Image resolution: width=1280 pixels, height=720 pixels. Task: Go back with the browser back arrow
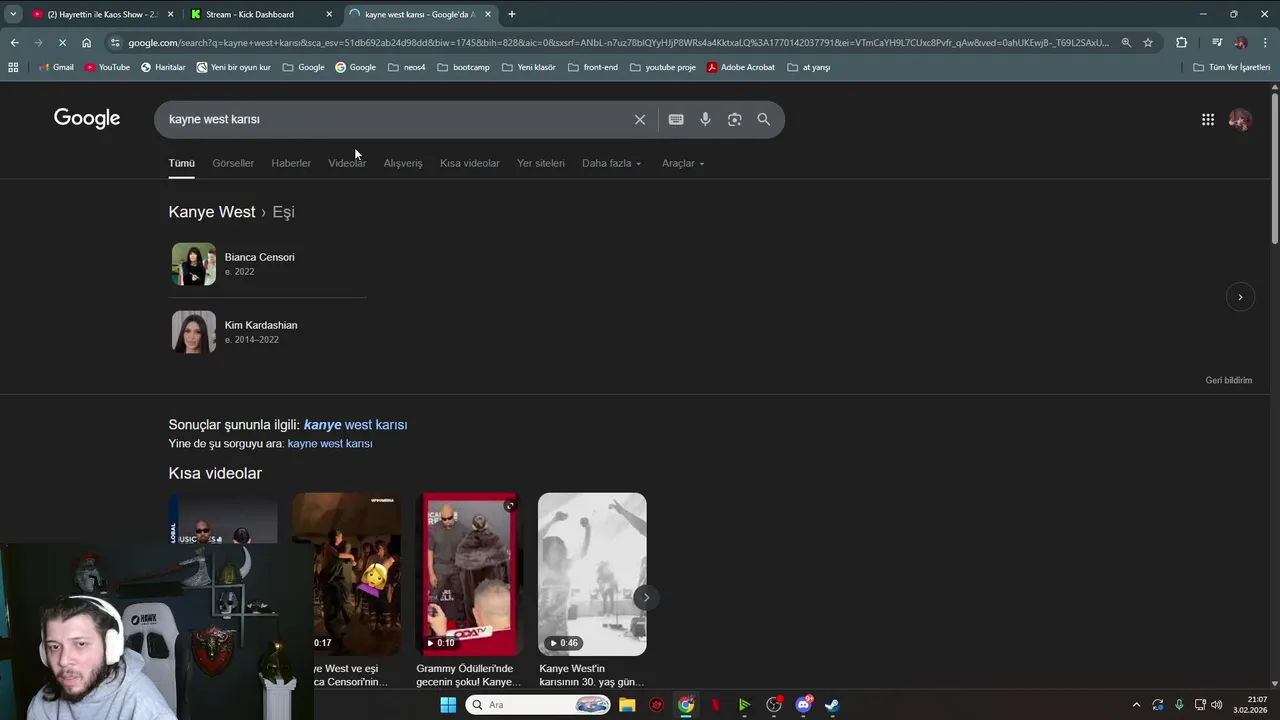(x=14, y=42)
